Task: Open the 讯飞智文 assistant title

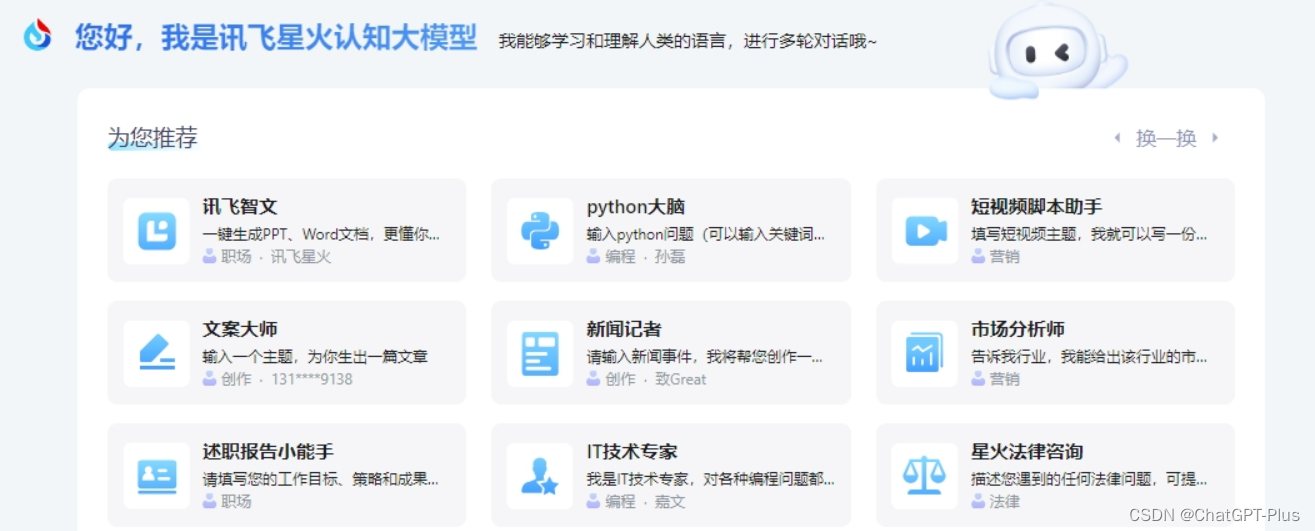Action: (240, 207)
